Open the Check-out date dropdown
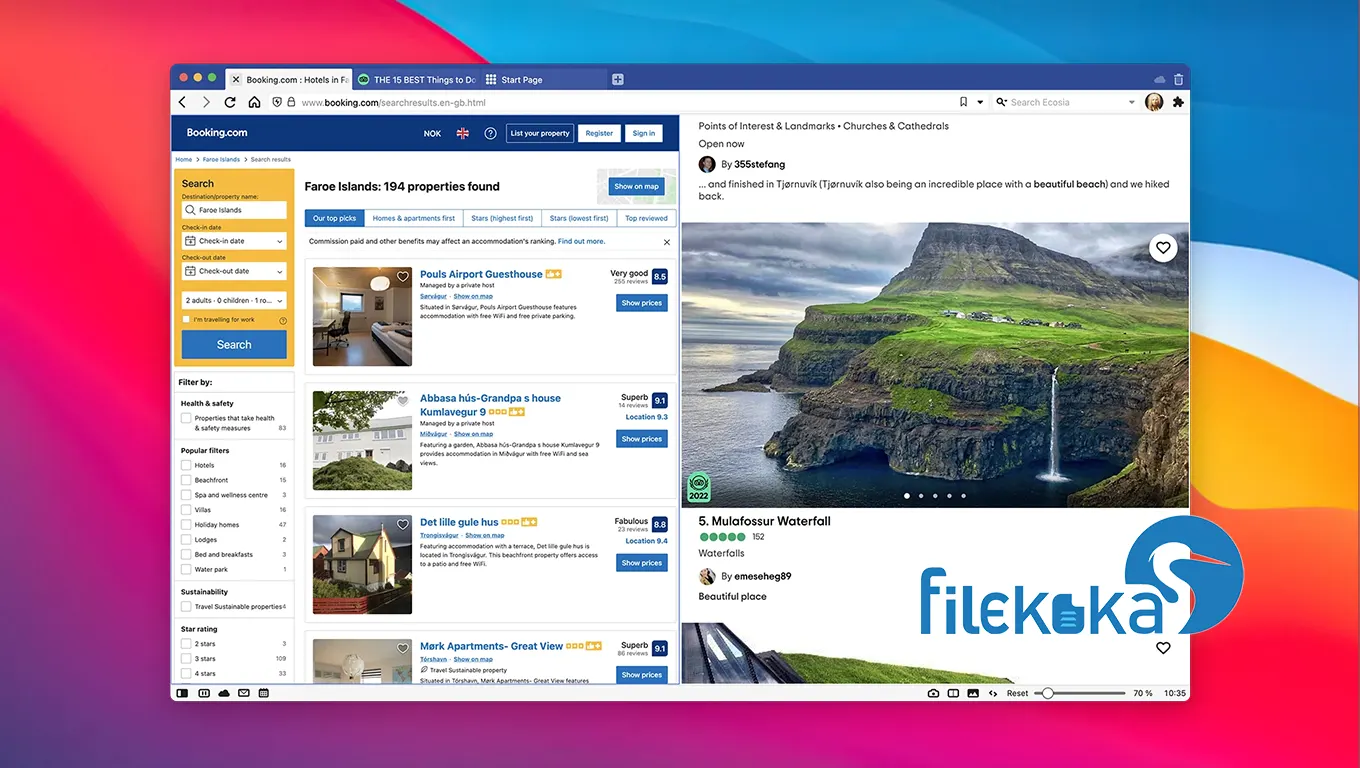The image size is (1360, 768). [x=234, y=271]
